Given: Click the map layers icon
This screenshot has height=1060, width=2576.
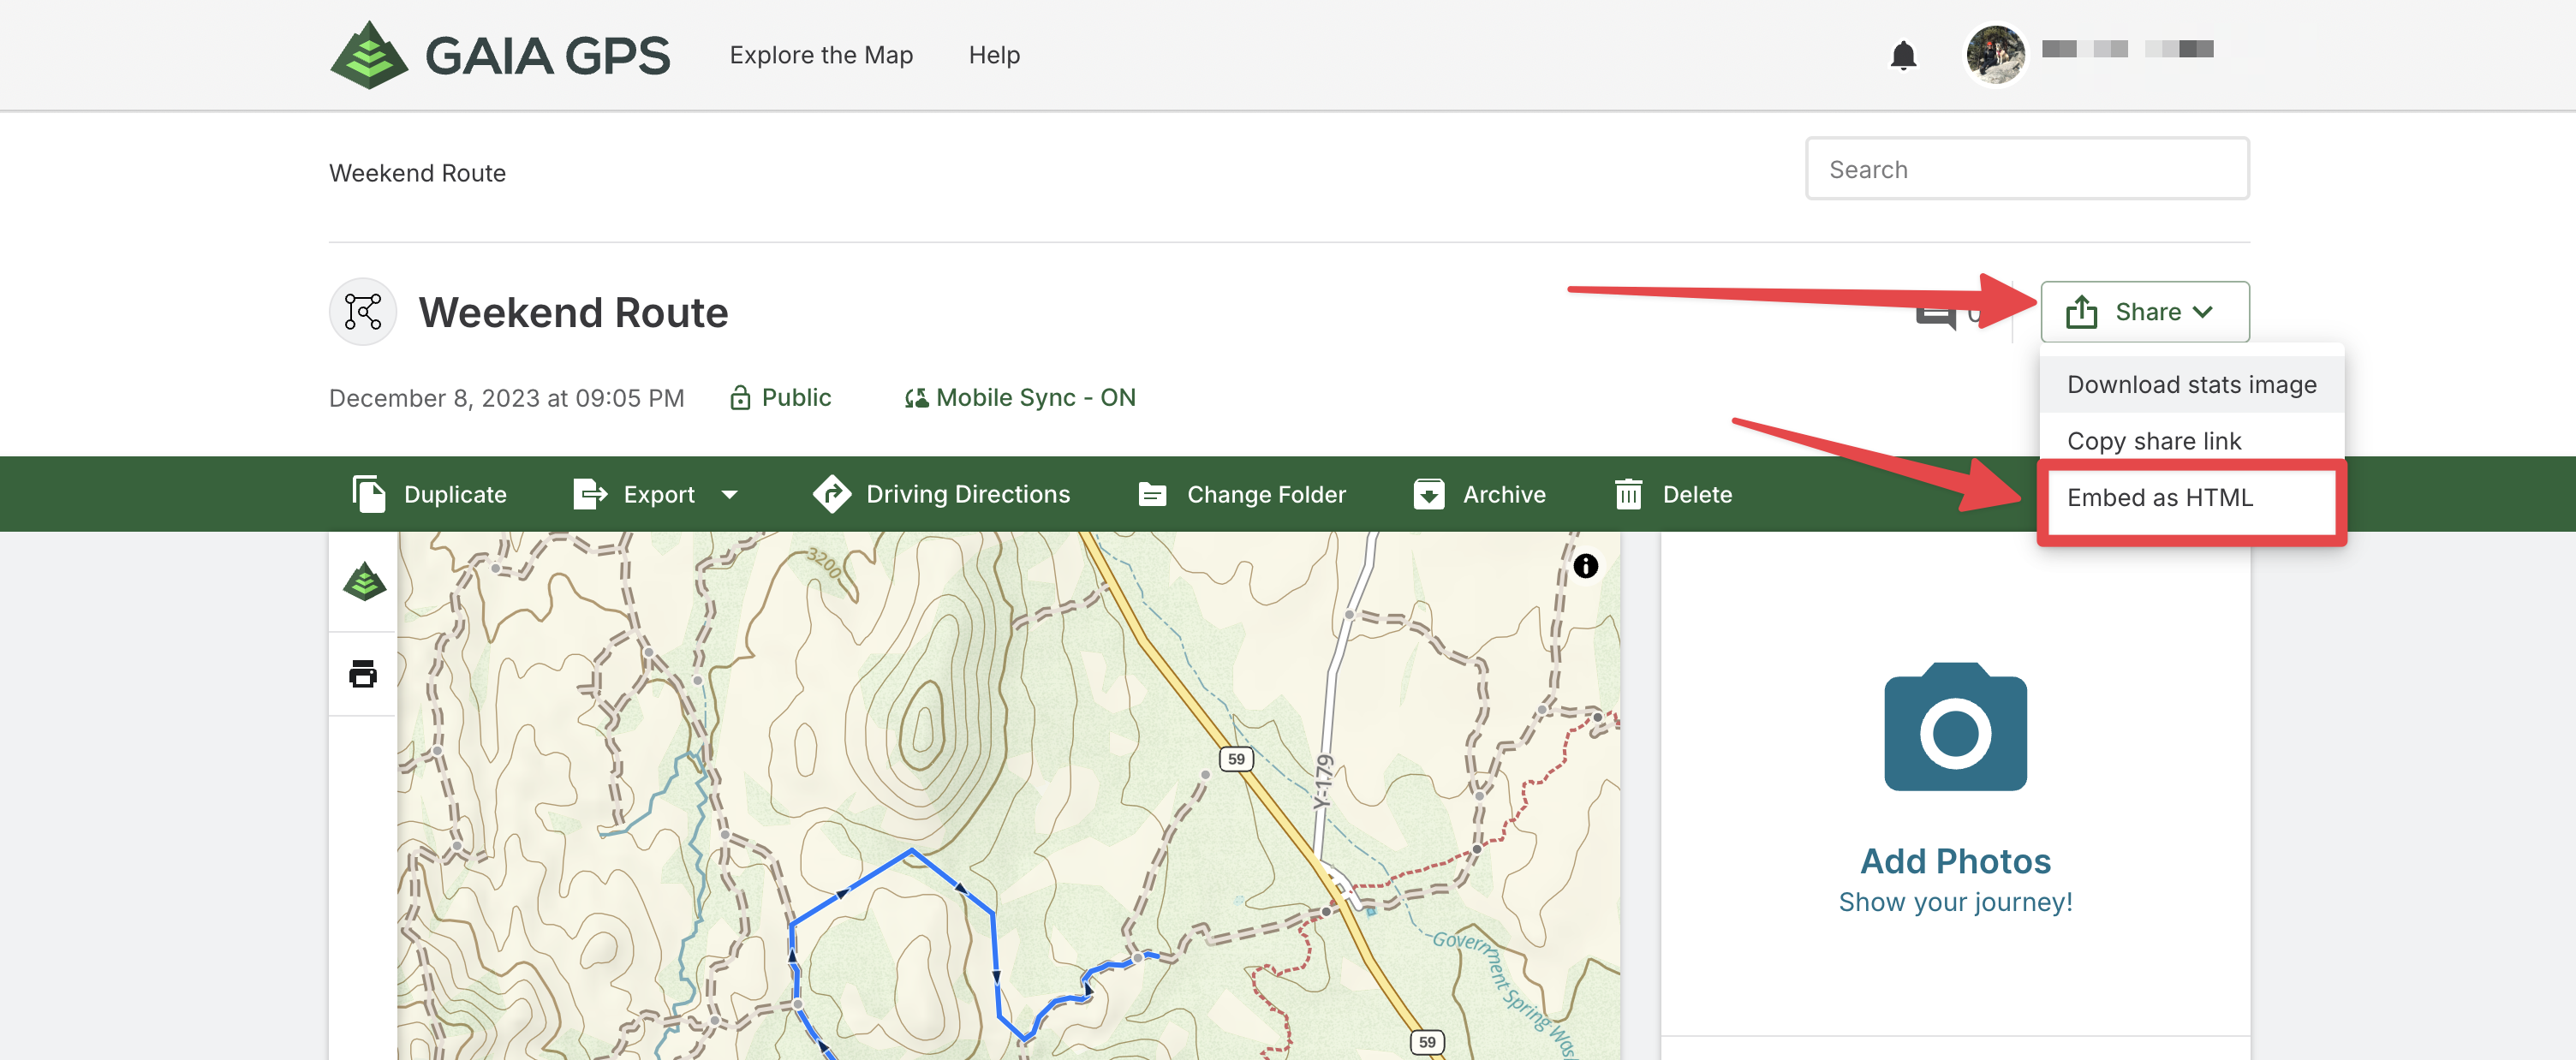Looking at the screenshot, I should click(364, 582).
